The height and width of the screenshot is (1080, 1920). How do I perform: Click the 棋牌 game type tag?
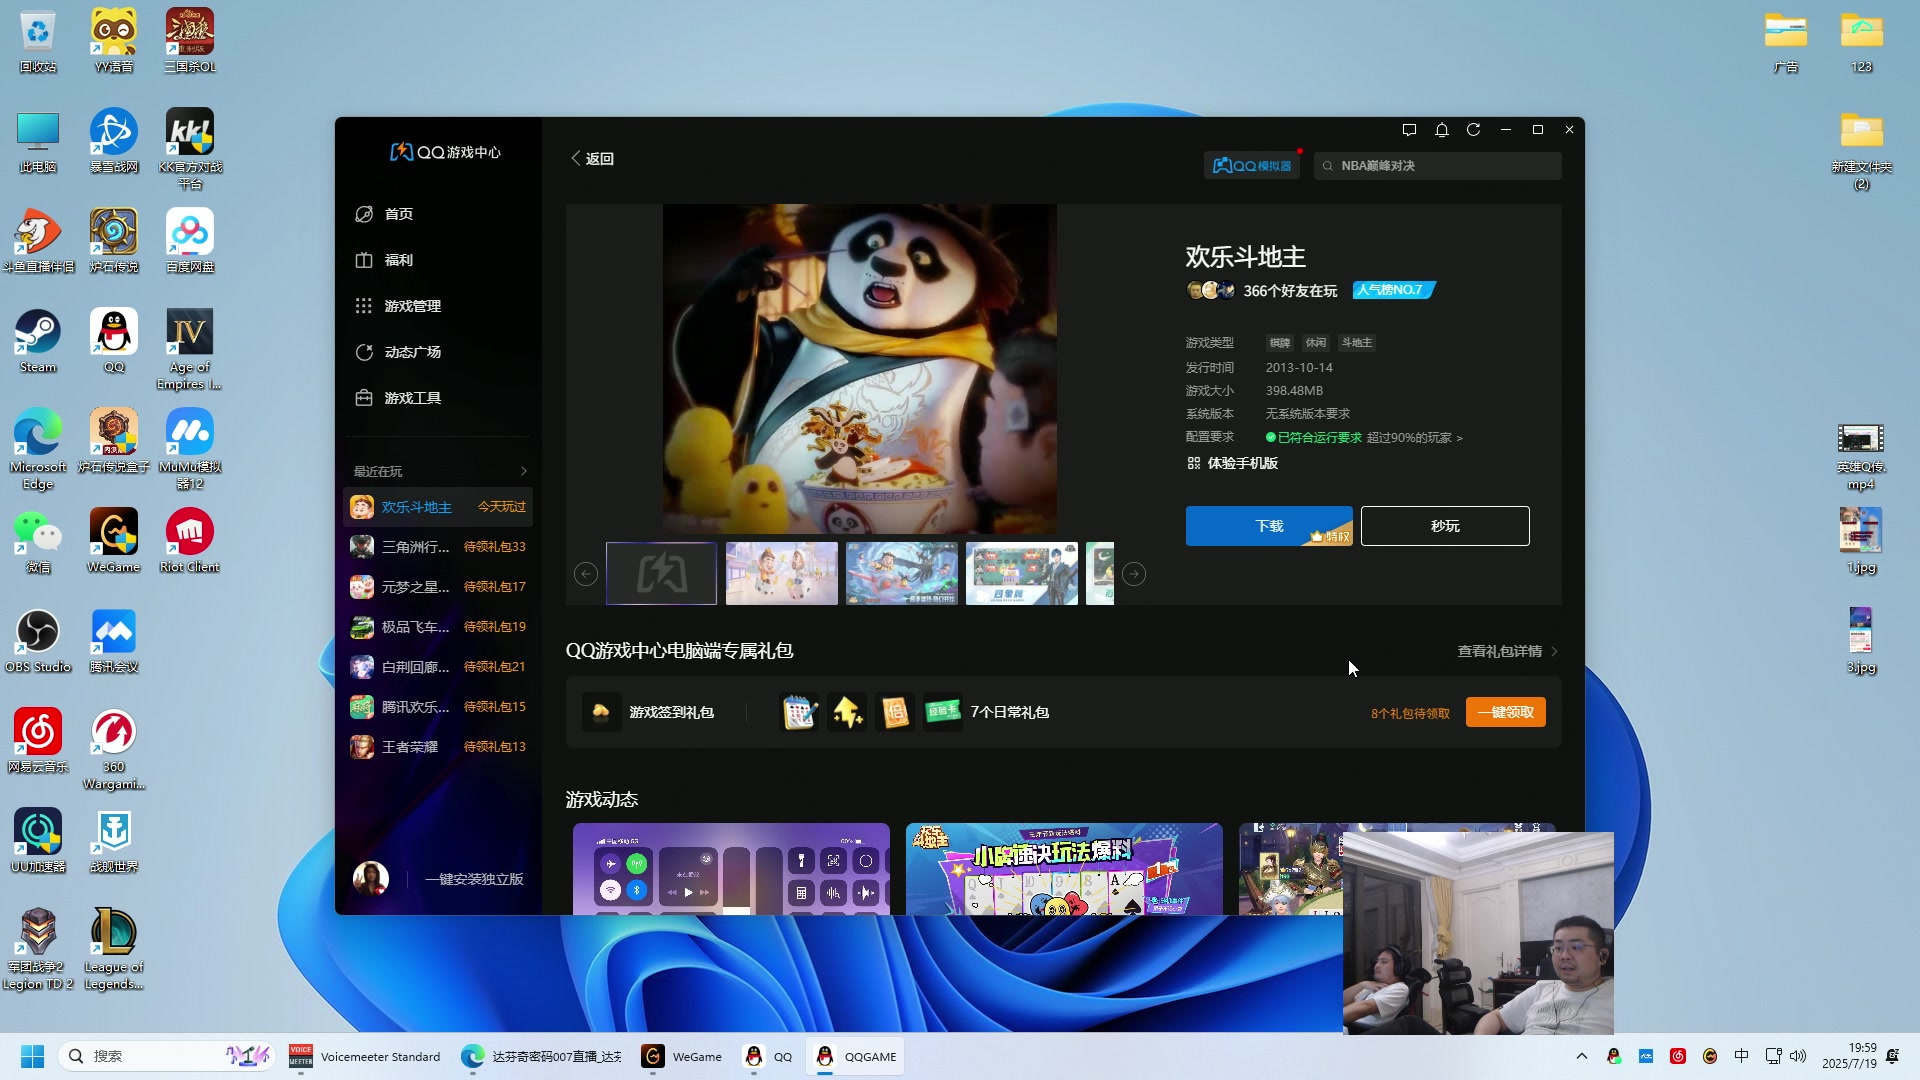coord(1280,343)
